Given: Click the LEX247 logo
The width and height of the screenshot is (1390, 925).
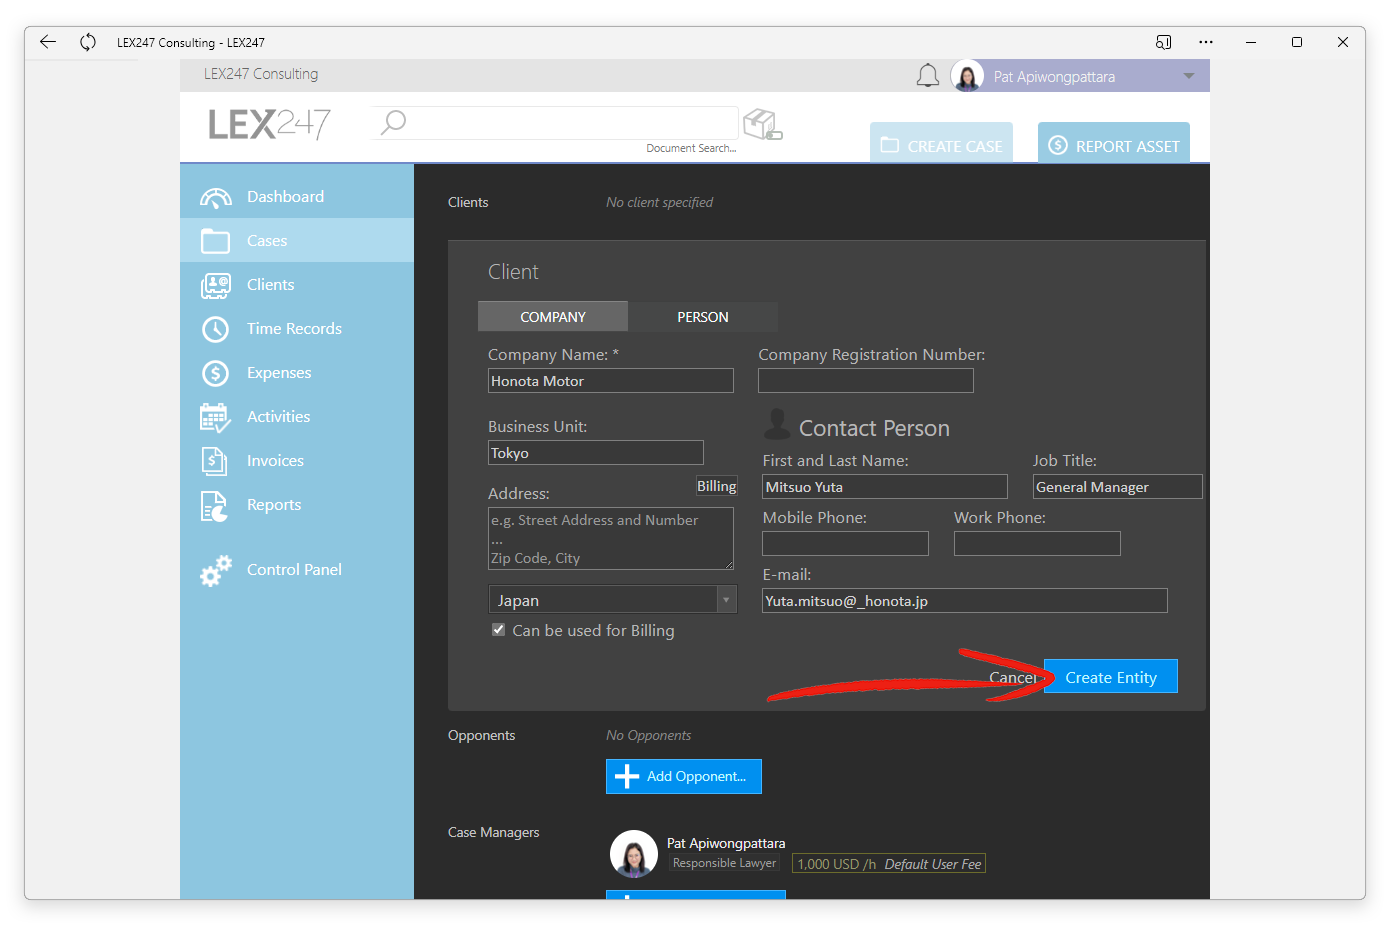Looking at the screenshot, I should pos(269,124).
